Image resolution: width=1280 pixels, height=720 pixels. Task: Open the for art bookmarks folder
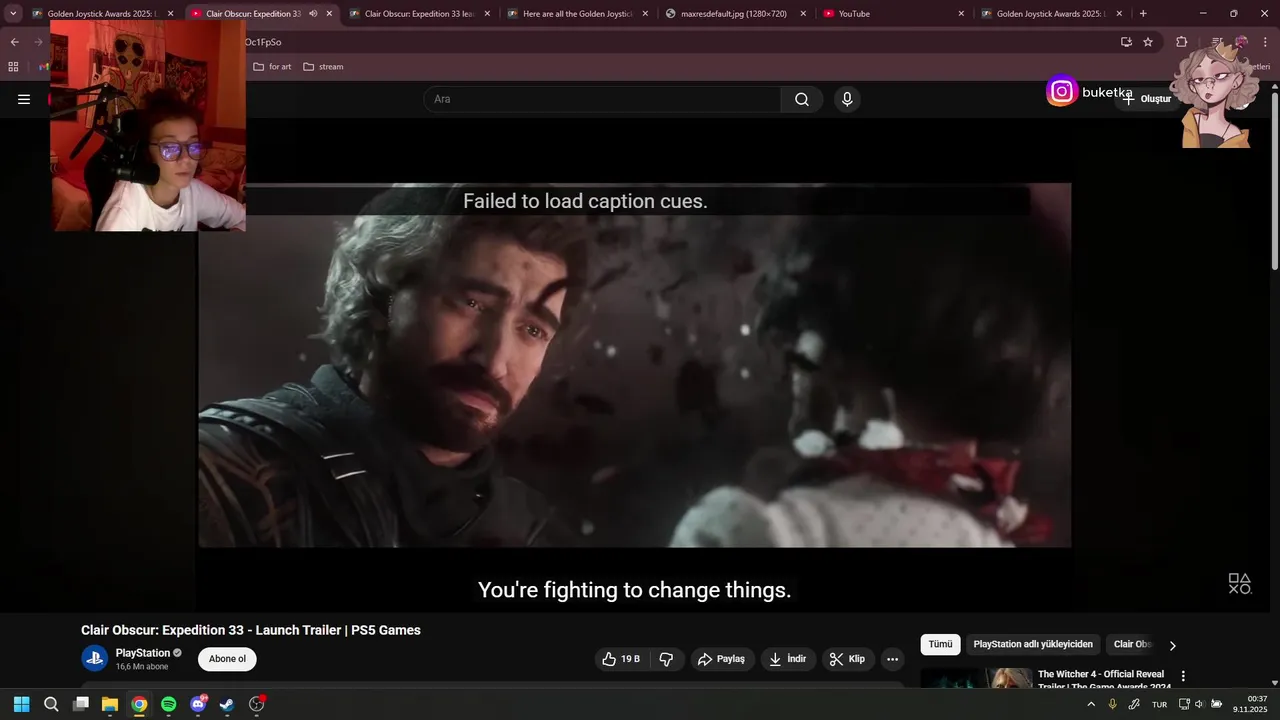[272, 67]
